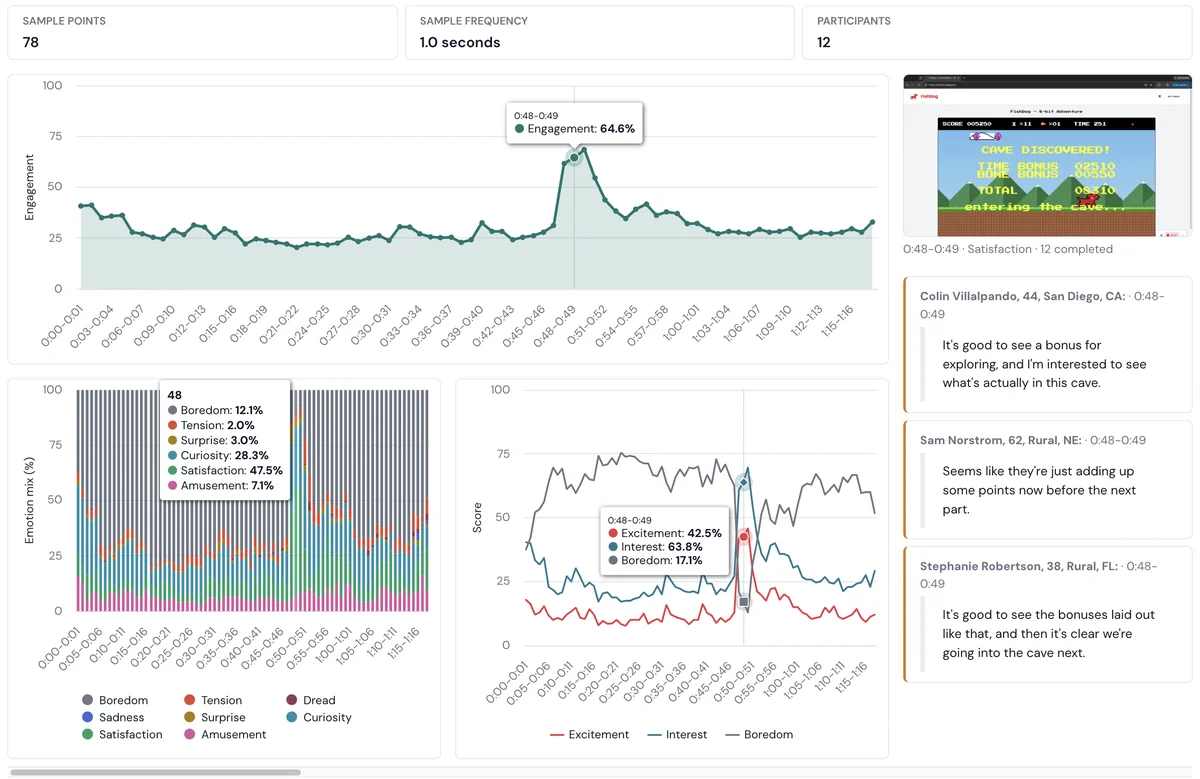
Task: Toggle the Curiosity legend entry
Action: [x=319, y=717]
